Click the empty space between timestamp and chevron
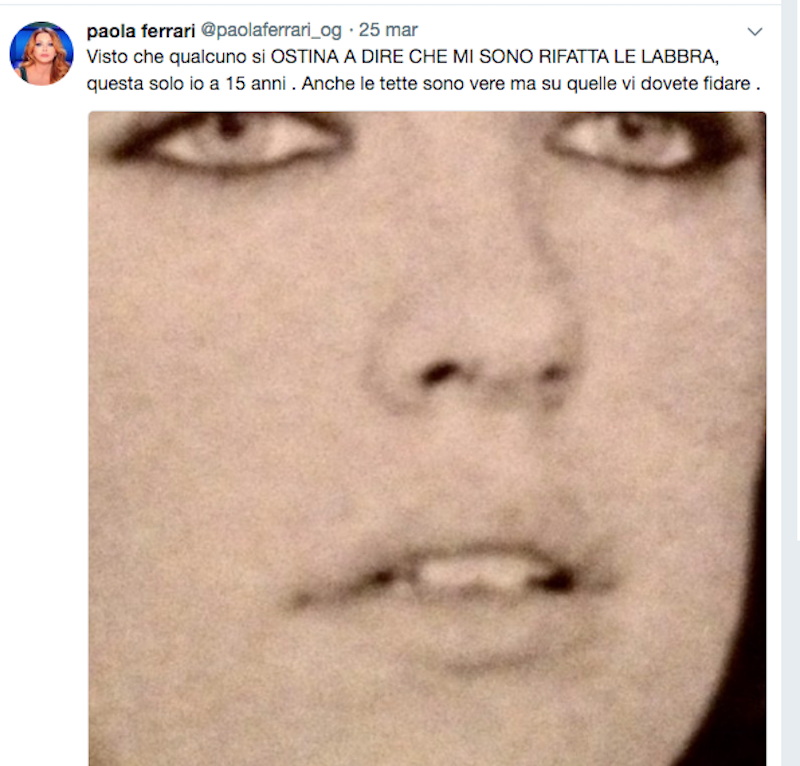Image resolution: width=800 pixels, height=766 pixels. pos(582,31)
